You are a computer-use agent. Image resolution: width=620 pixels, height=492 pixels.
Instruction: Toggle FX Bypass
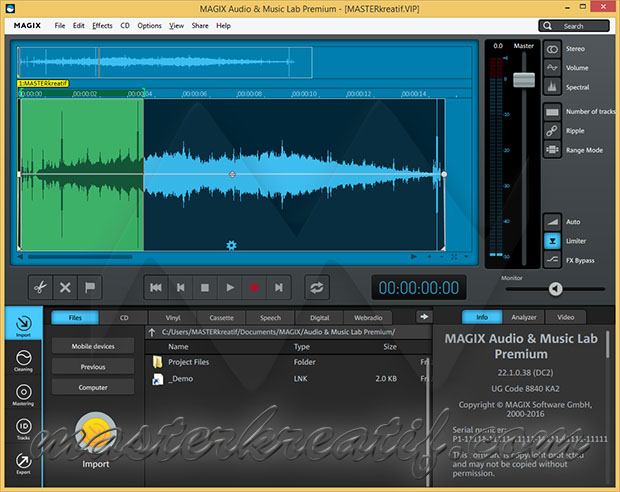coord(552,260)
